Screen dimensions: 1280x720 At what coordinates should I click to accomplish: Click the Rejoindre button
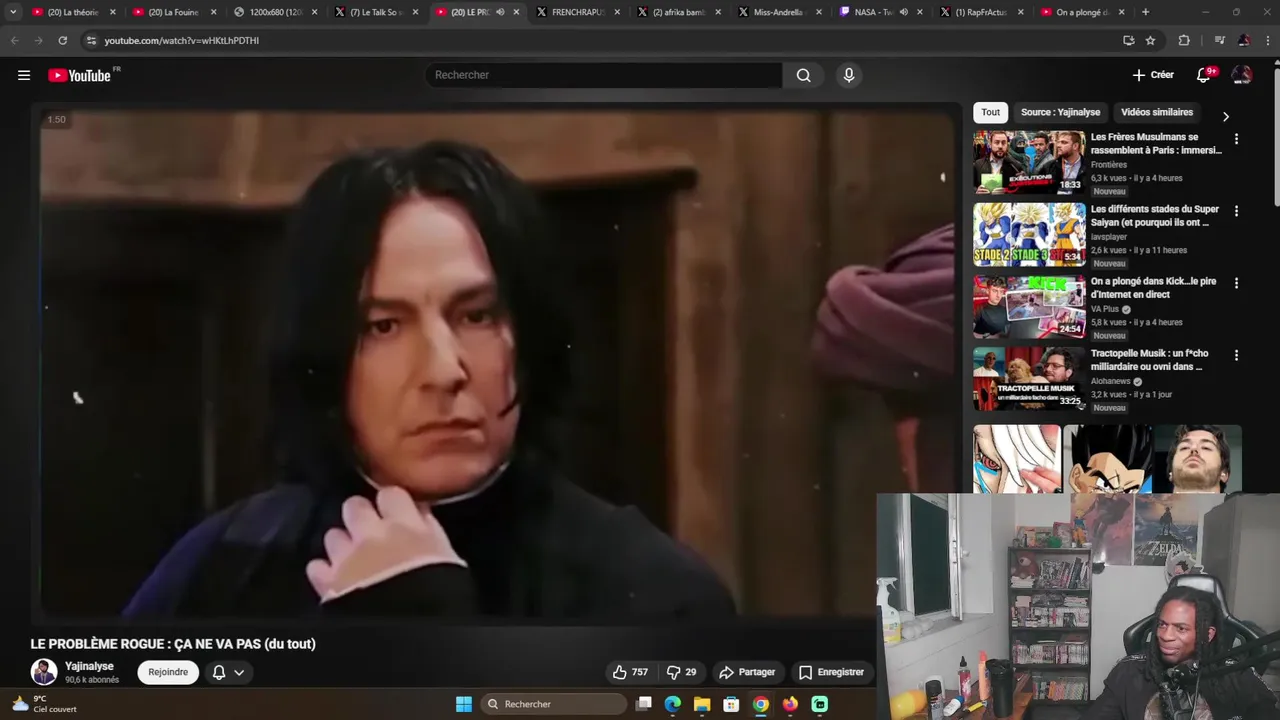[168, 672]
